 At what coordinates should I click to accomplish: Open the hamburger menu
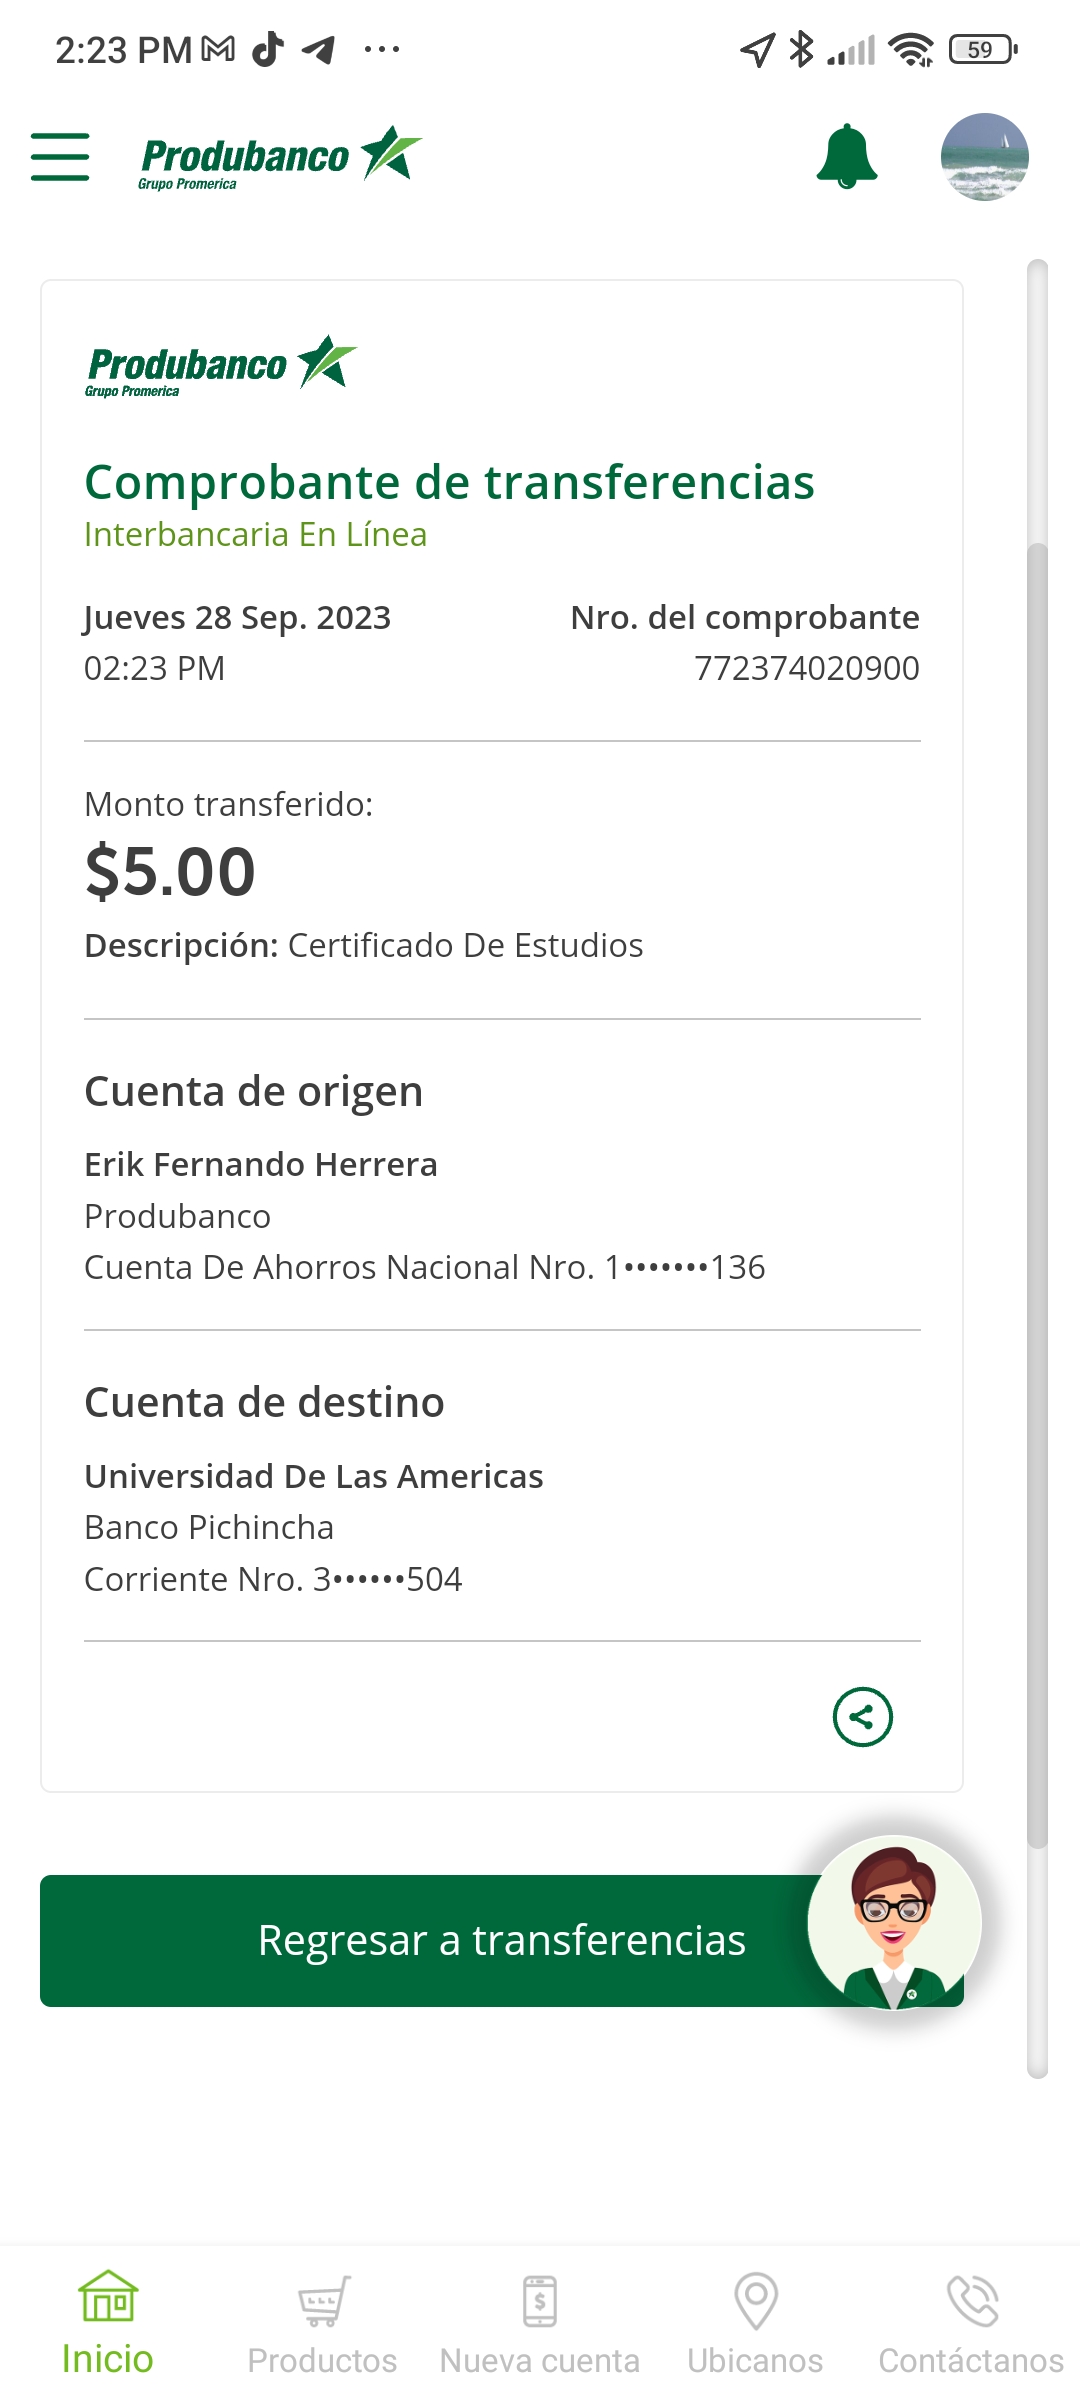(60, 157)
